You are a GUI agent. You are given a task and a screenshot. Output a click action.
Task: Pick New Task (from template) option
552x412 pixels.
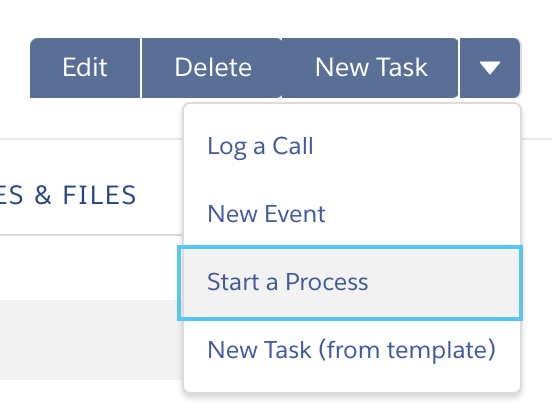(352, 350)
